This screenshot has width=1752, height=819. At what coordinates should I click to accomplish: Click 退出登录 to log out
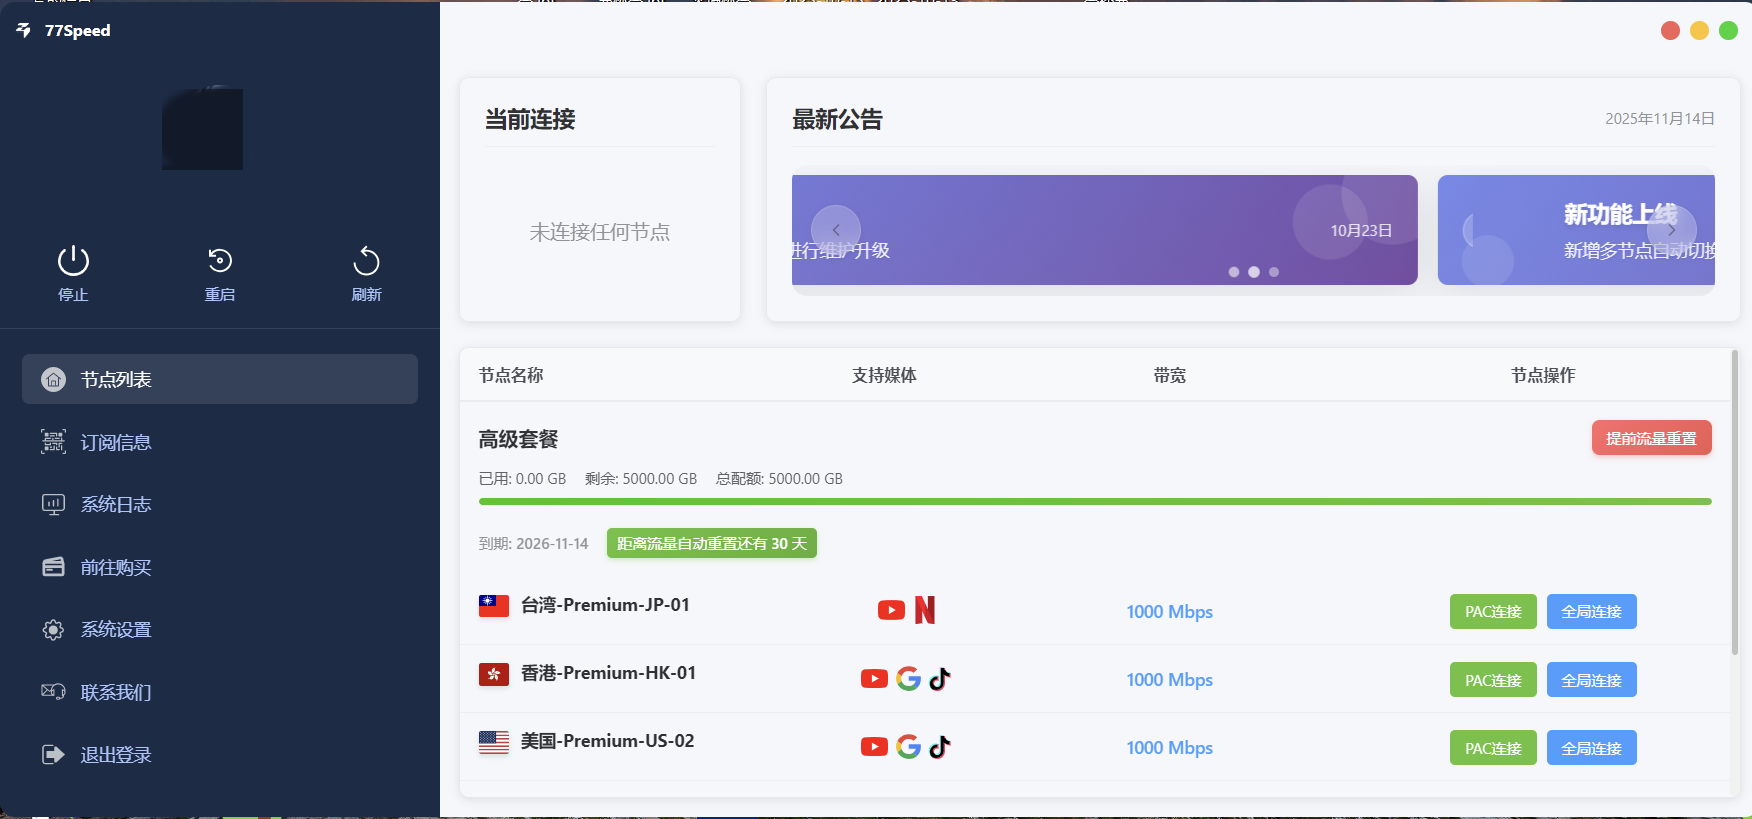[116, 755]
